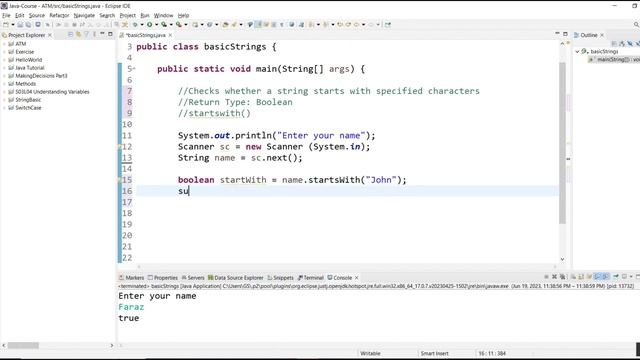Click Project Explorer horizontal scrollbar thumb
Viewport: 640px width, 360px height.
(x=23, y=345)
